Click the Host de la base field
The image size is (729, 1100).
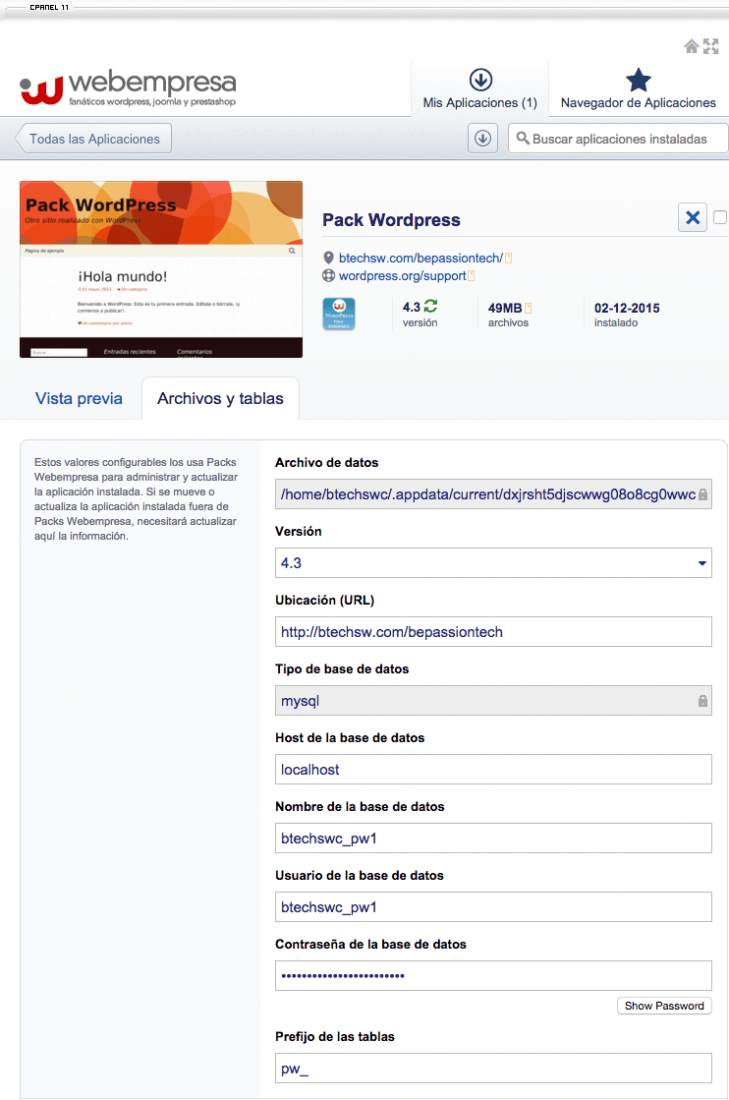pos(493,769)
